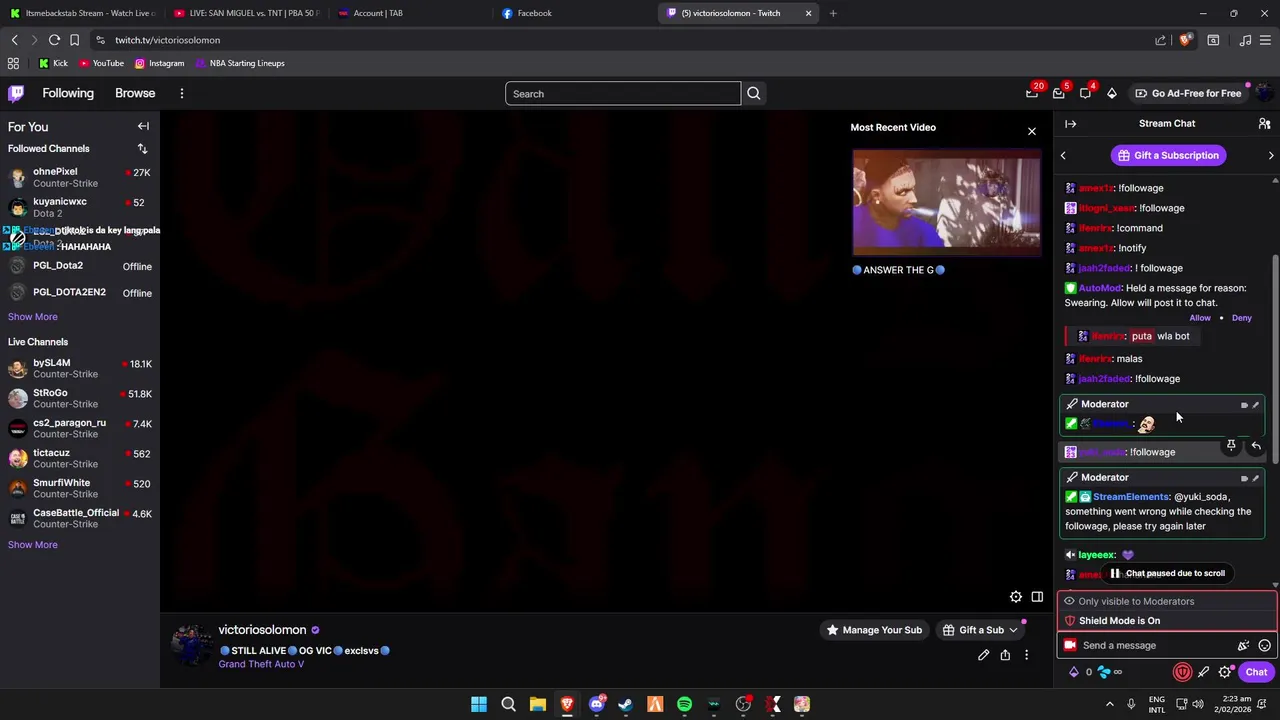
Task: Click the purple Chat send button
Action: [1256, 672]
